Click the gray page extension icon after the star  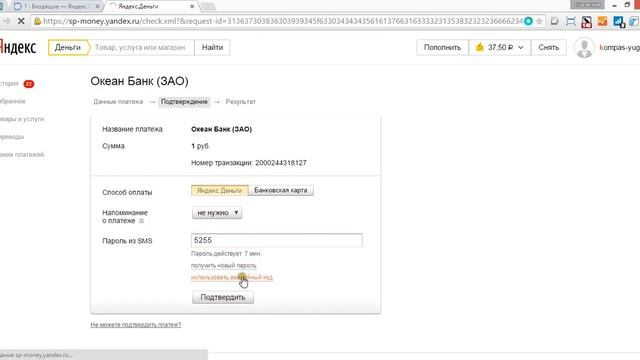554,21
